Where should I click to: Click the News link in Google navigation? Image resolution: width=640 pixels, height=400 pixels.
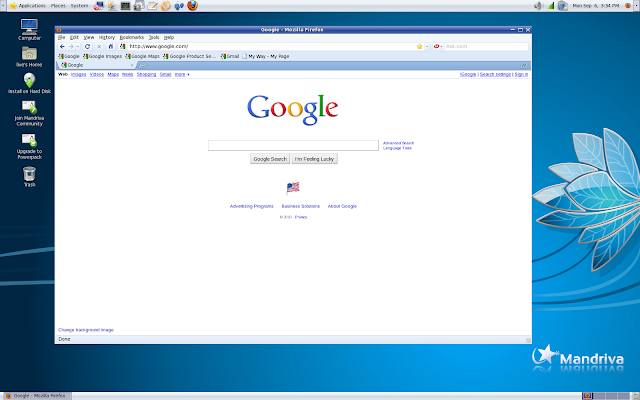click(x=127, y=74)
